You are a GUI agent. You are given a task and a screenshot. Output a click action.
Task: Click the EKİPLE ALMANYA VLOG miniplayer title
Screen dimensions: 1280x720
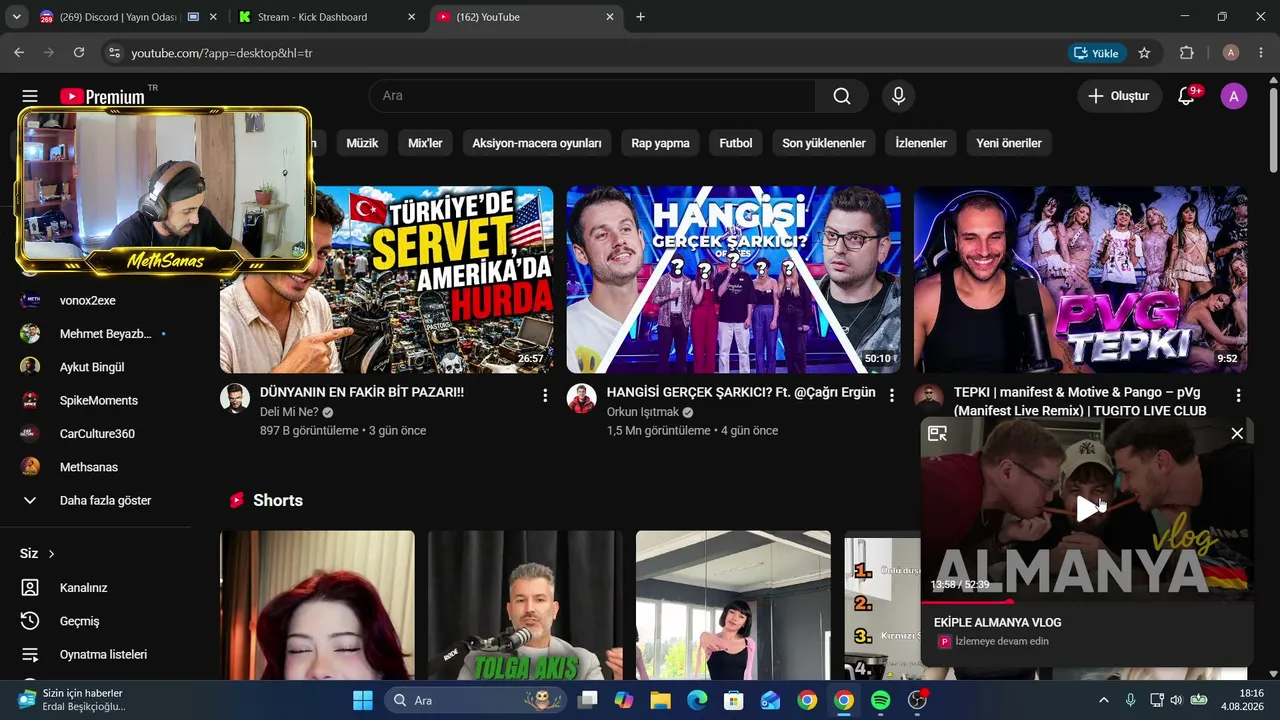pos(997,622)
